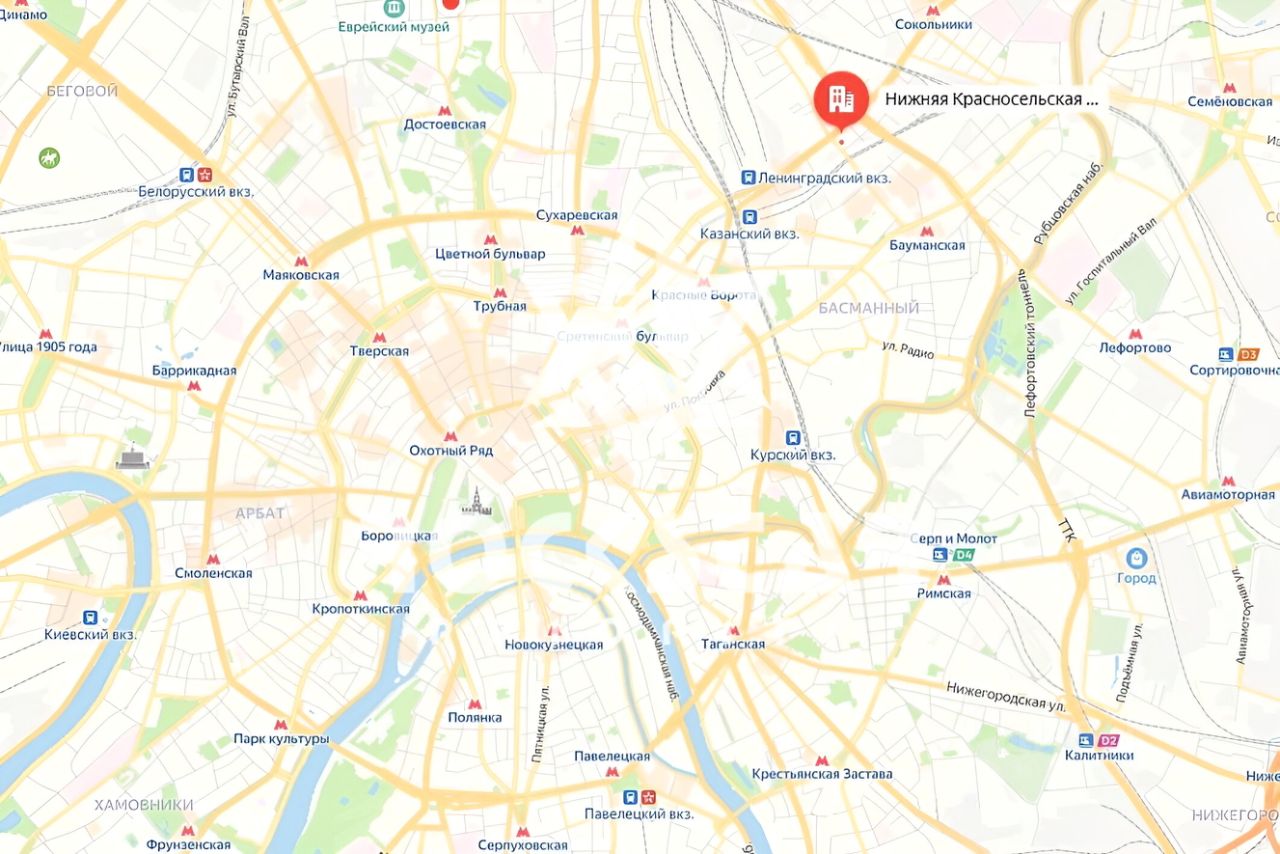Select the Калитники D2 station marker

(x=1097, y=741)
